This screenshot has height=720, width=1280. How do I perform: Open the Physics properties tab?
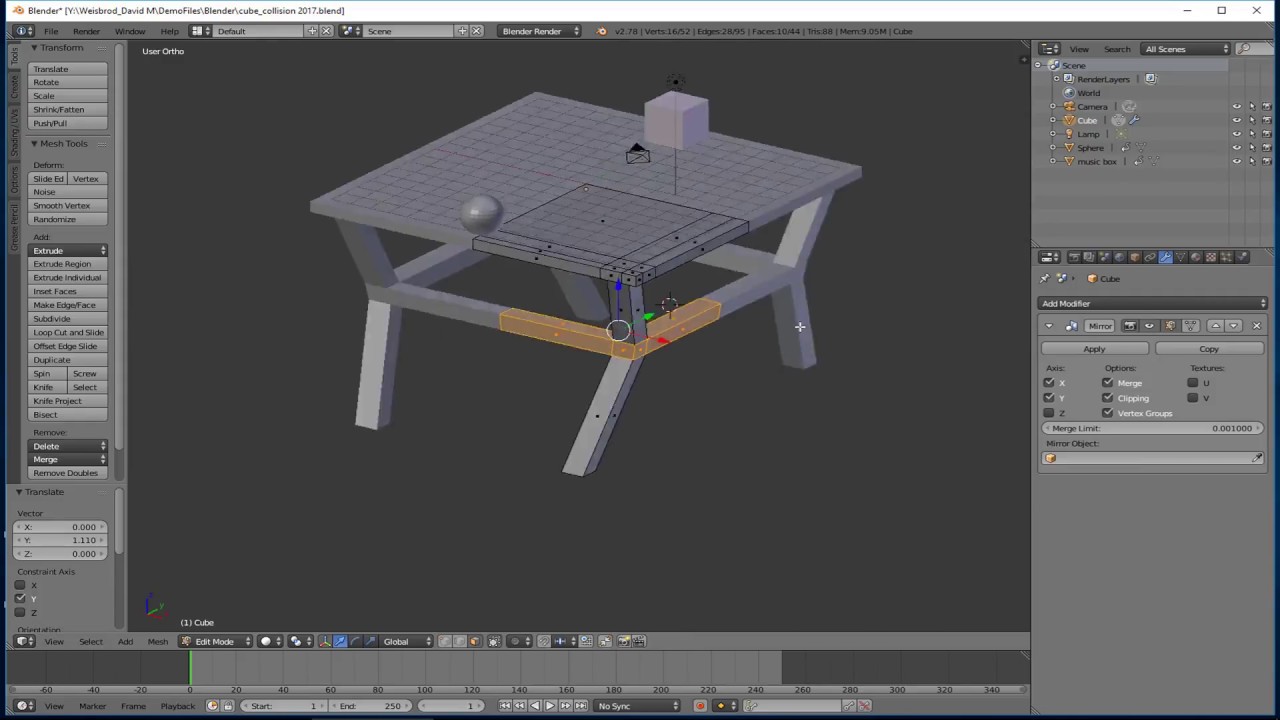pyautogui.click(x=1241, y=257)
